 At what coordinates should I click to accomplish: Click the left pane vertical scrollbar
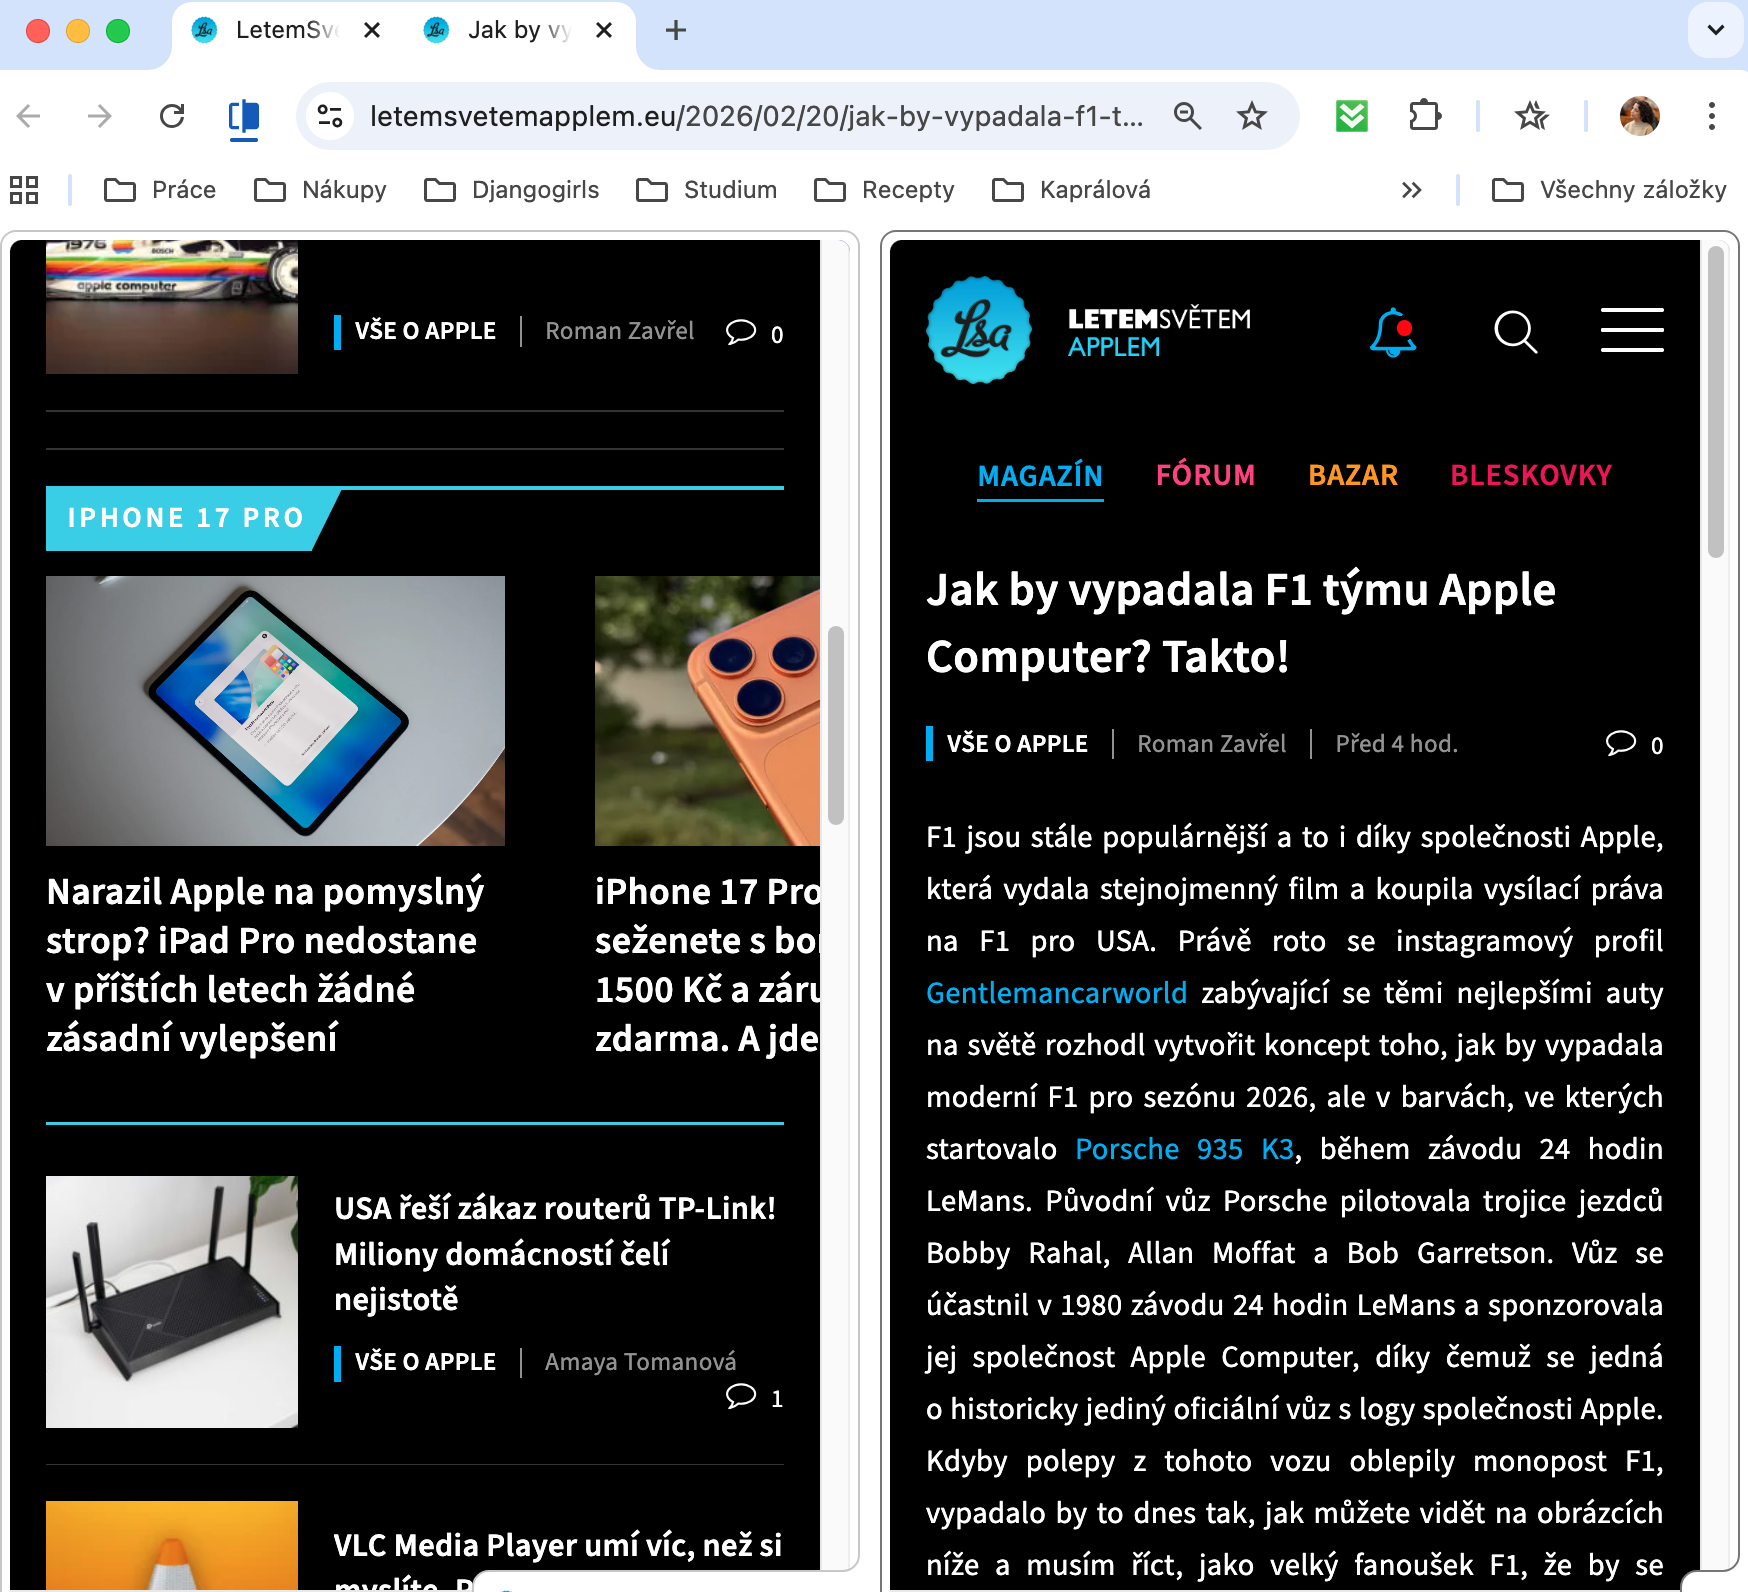pos(836,725)
